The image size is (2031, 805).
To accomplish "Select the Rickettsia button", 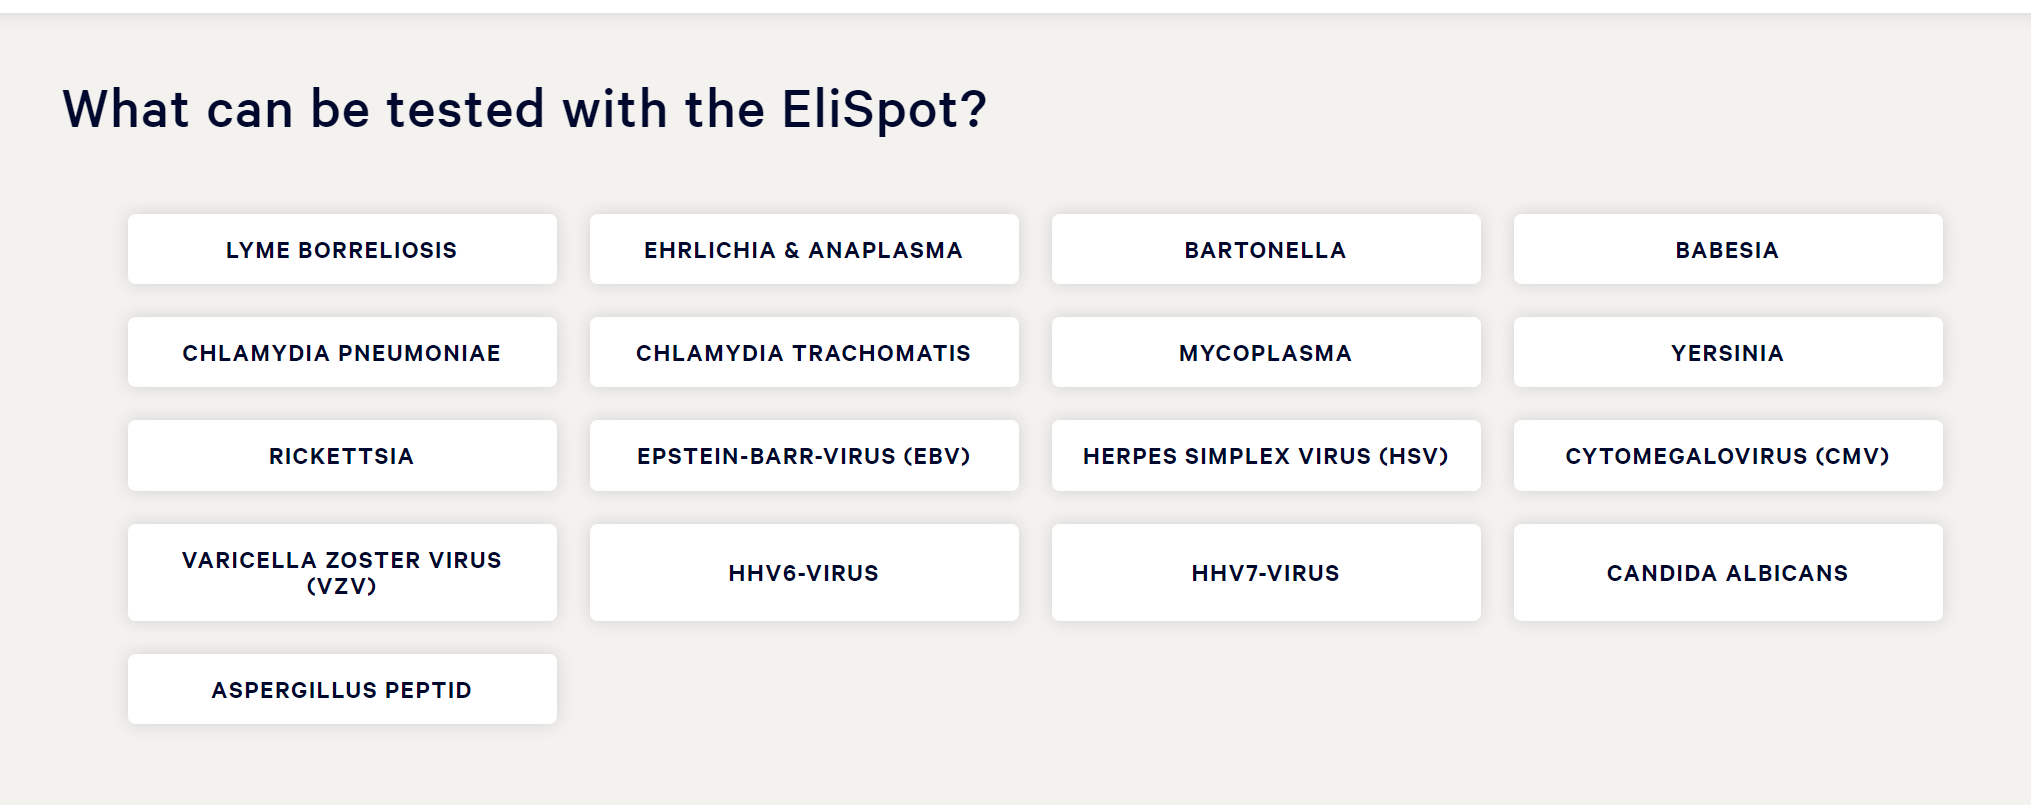I will tap(342, 455).
